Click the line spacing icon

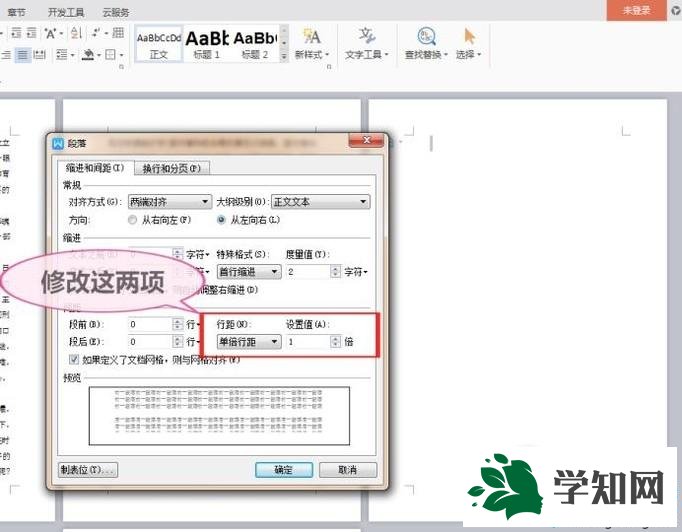62,55
